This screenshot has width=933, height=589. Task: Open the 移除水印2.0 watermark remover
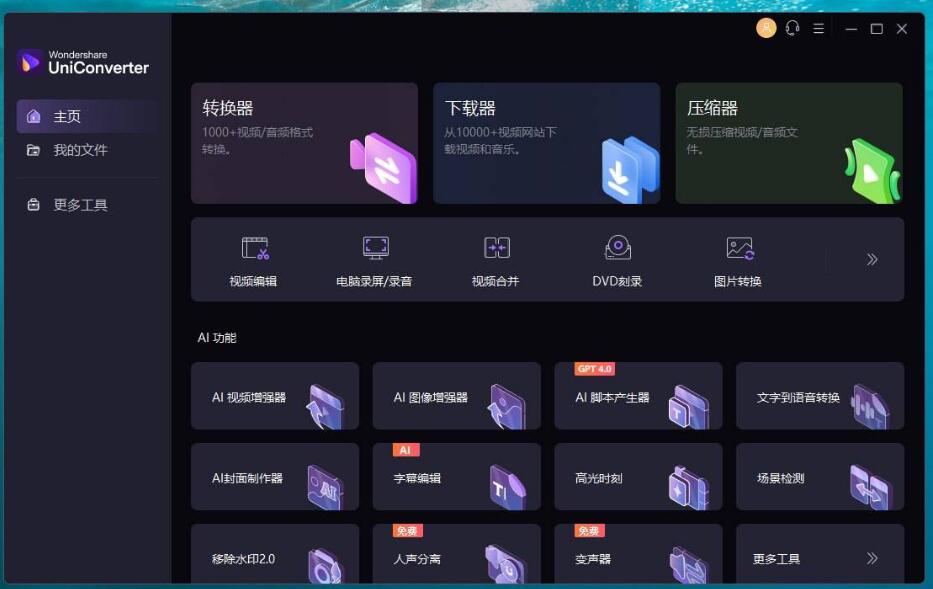(274, 557)
